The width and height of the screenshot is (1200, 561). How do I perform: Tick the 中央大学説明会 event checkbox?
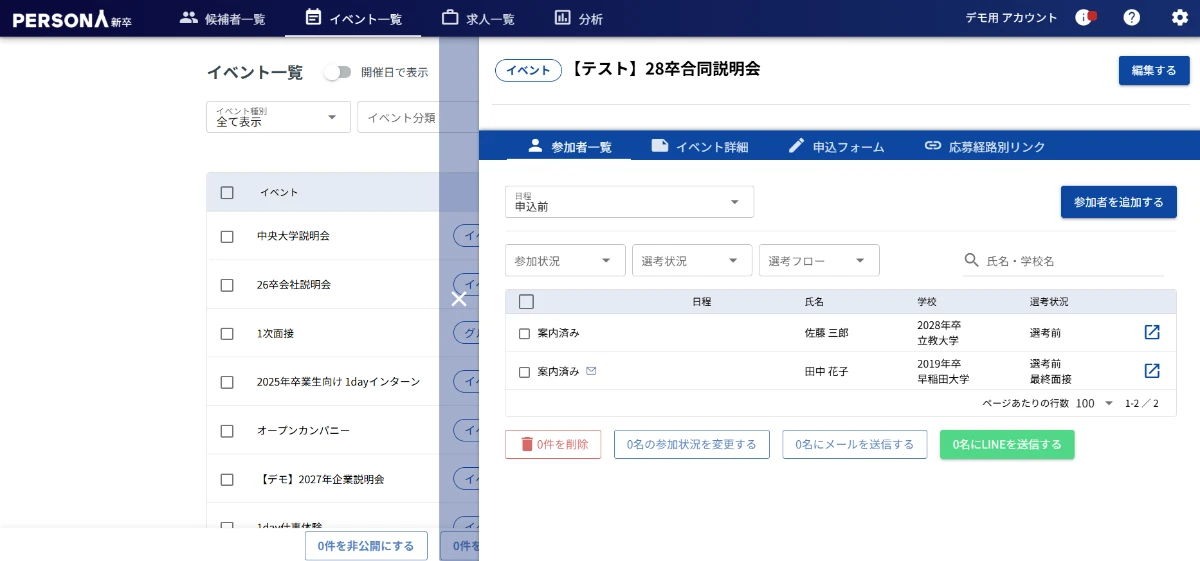pyautogui.click(x=227, y=237)
